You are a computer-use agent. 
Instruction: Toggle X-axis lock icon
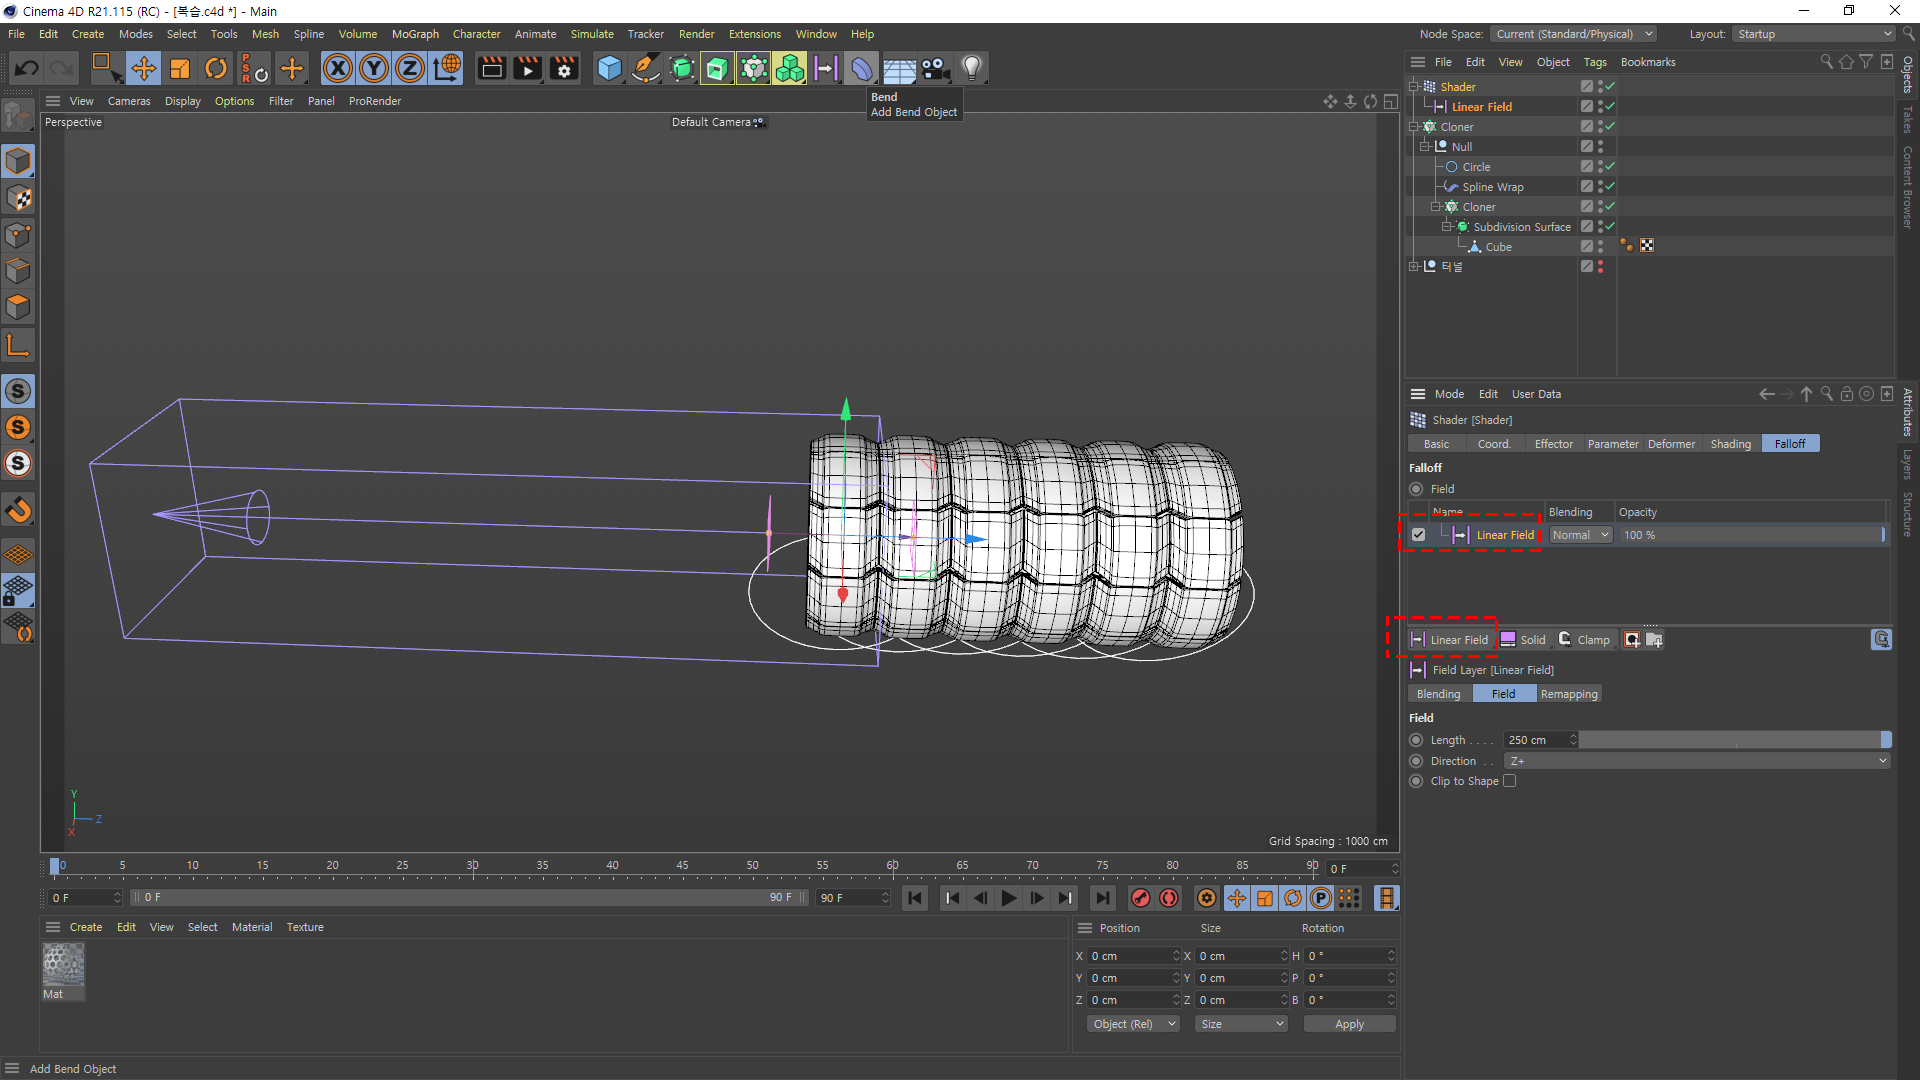click(x=338, y=68)
